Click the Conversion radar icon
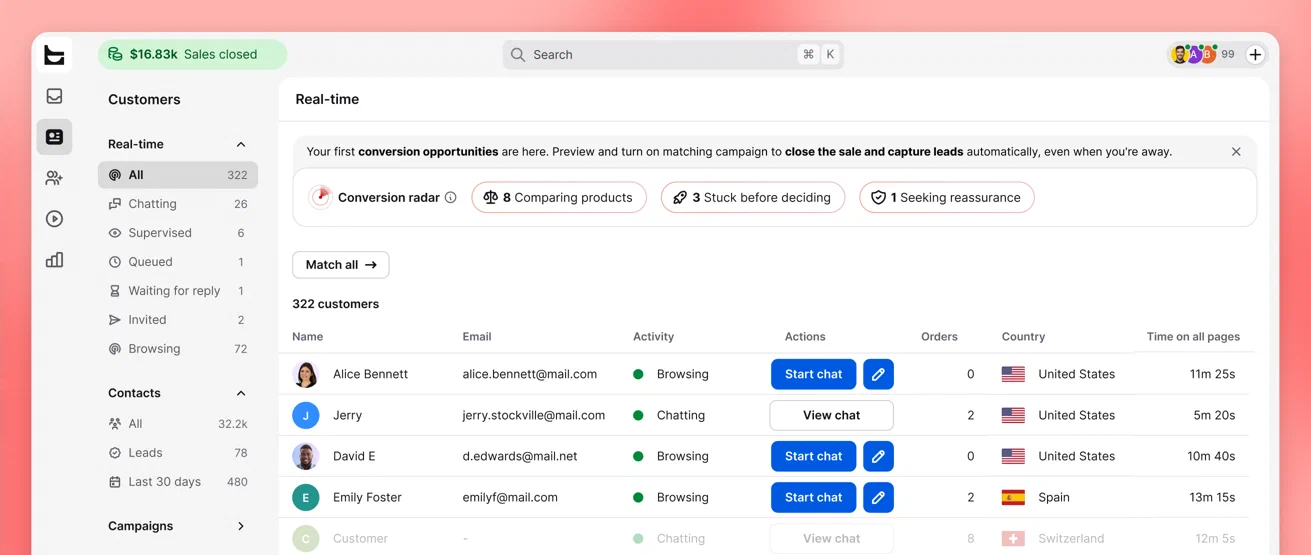1311x555 pixels. click(x=320, y=197)
